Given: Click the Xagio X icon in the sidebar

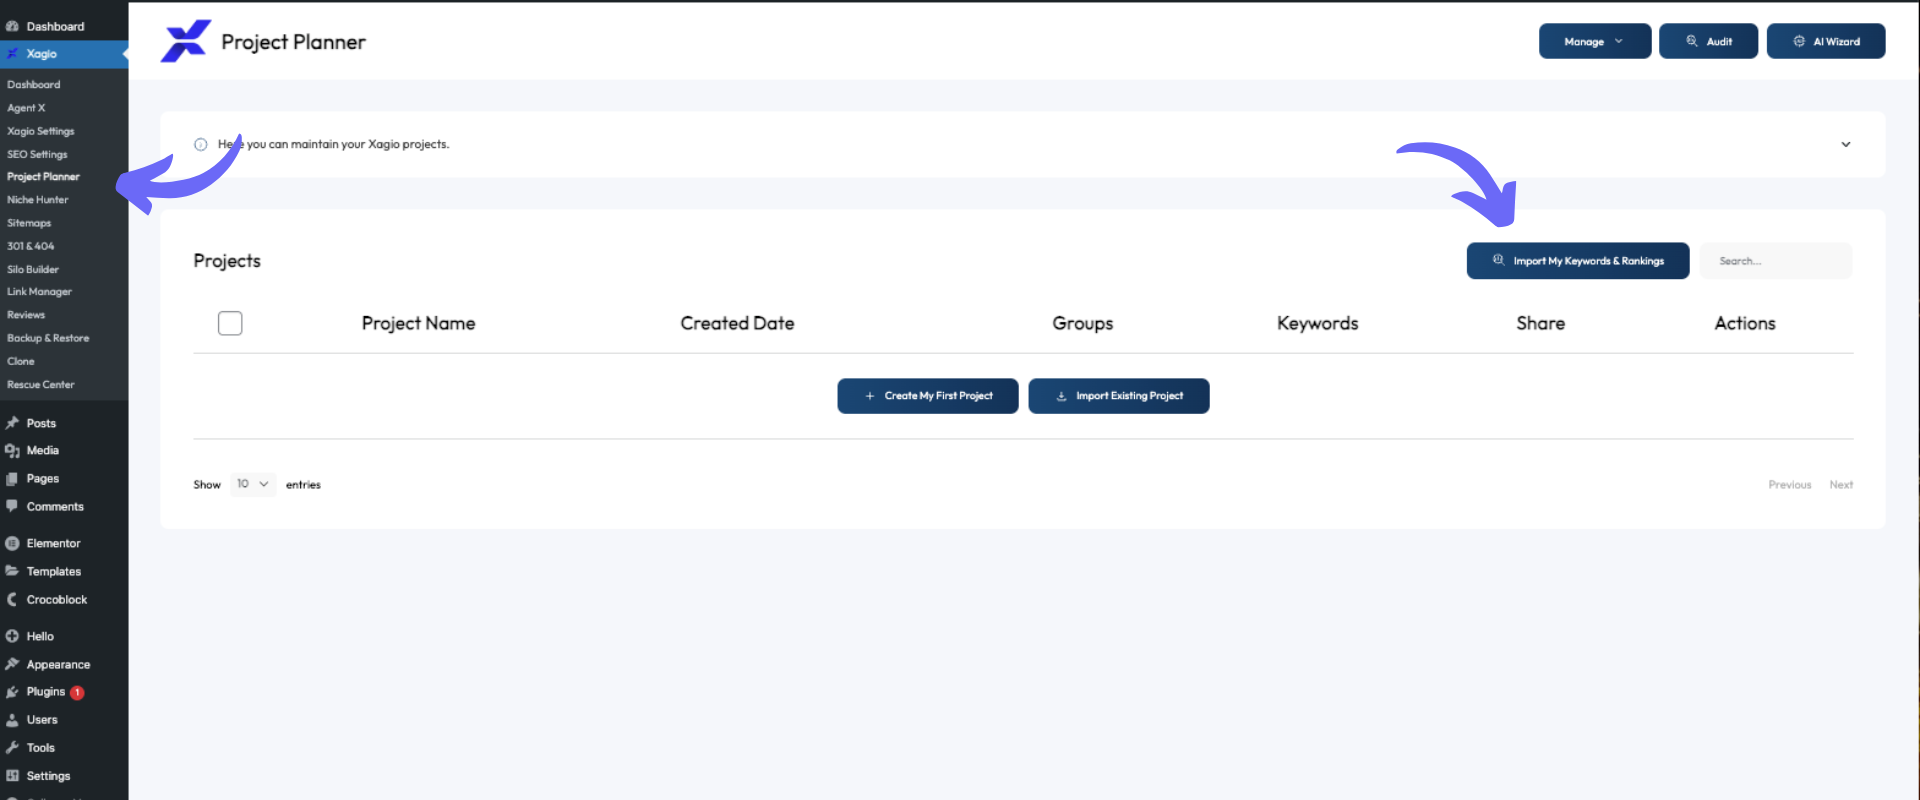Looking at the screenshot, I should click(x=12, y=54).
